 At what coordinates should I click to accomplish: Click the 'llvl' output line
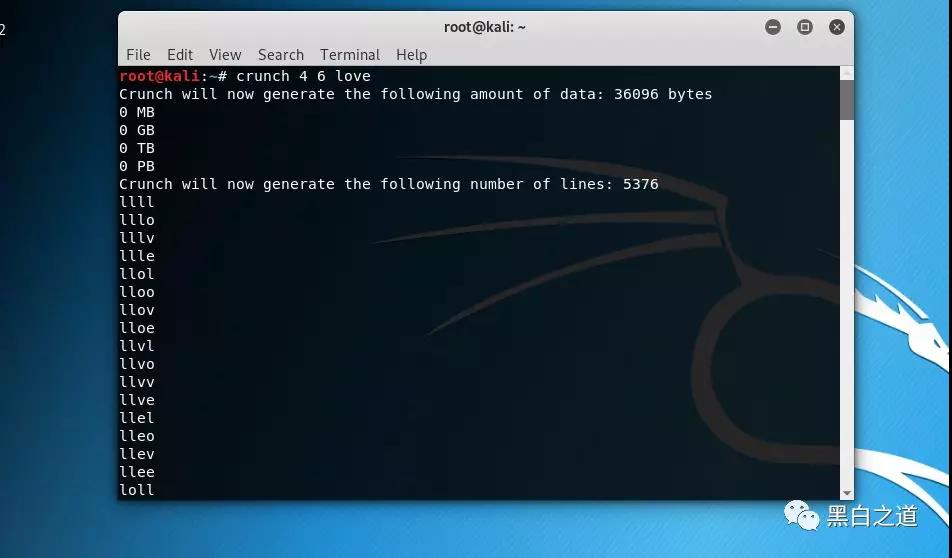137,346
